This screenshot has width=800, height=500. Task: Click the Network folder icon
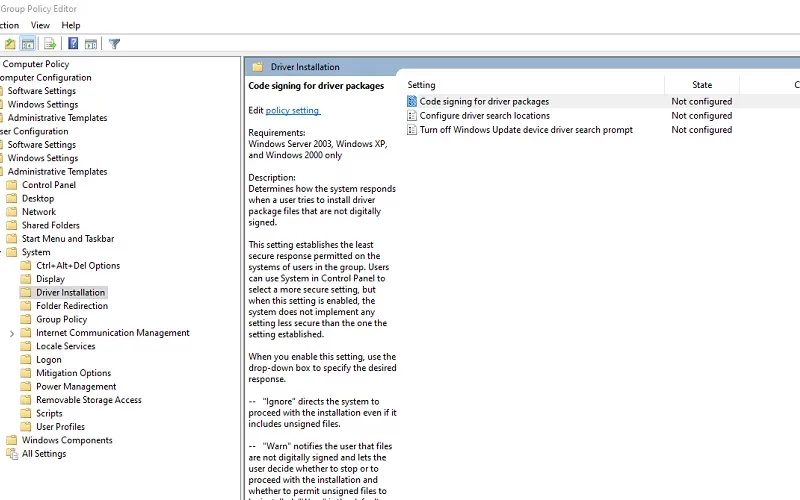11,212
